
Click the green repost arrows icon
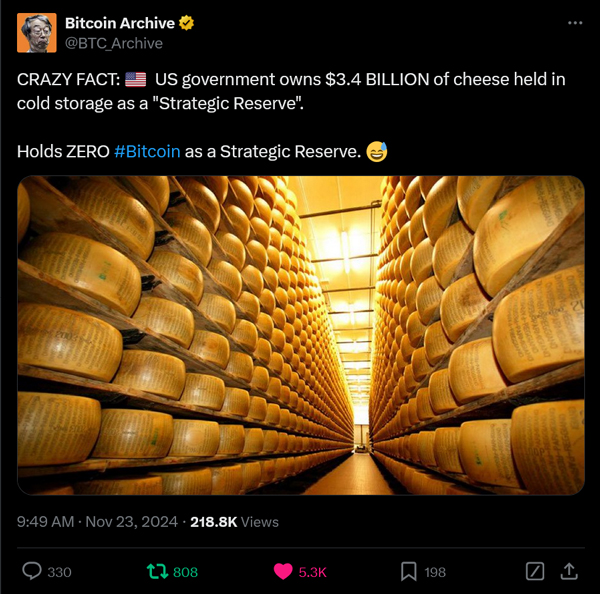pyautogui.click(x=157, y=571)
